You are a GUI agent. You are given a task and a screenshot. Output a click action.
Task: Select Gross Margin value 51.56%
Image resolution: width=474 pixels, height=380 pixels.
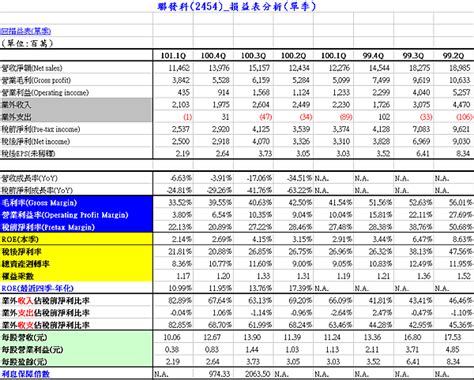tap(381, 203)
